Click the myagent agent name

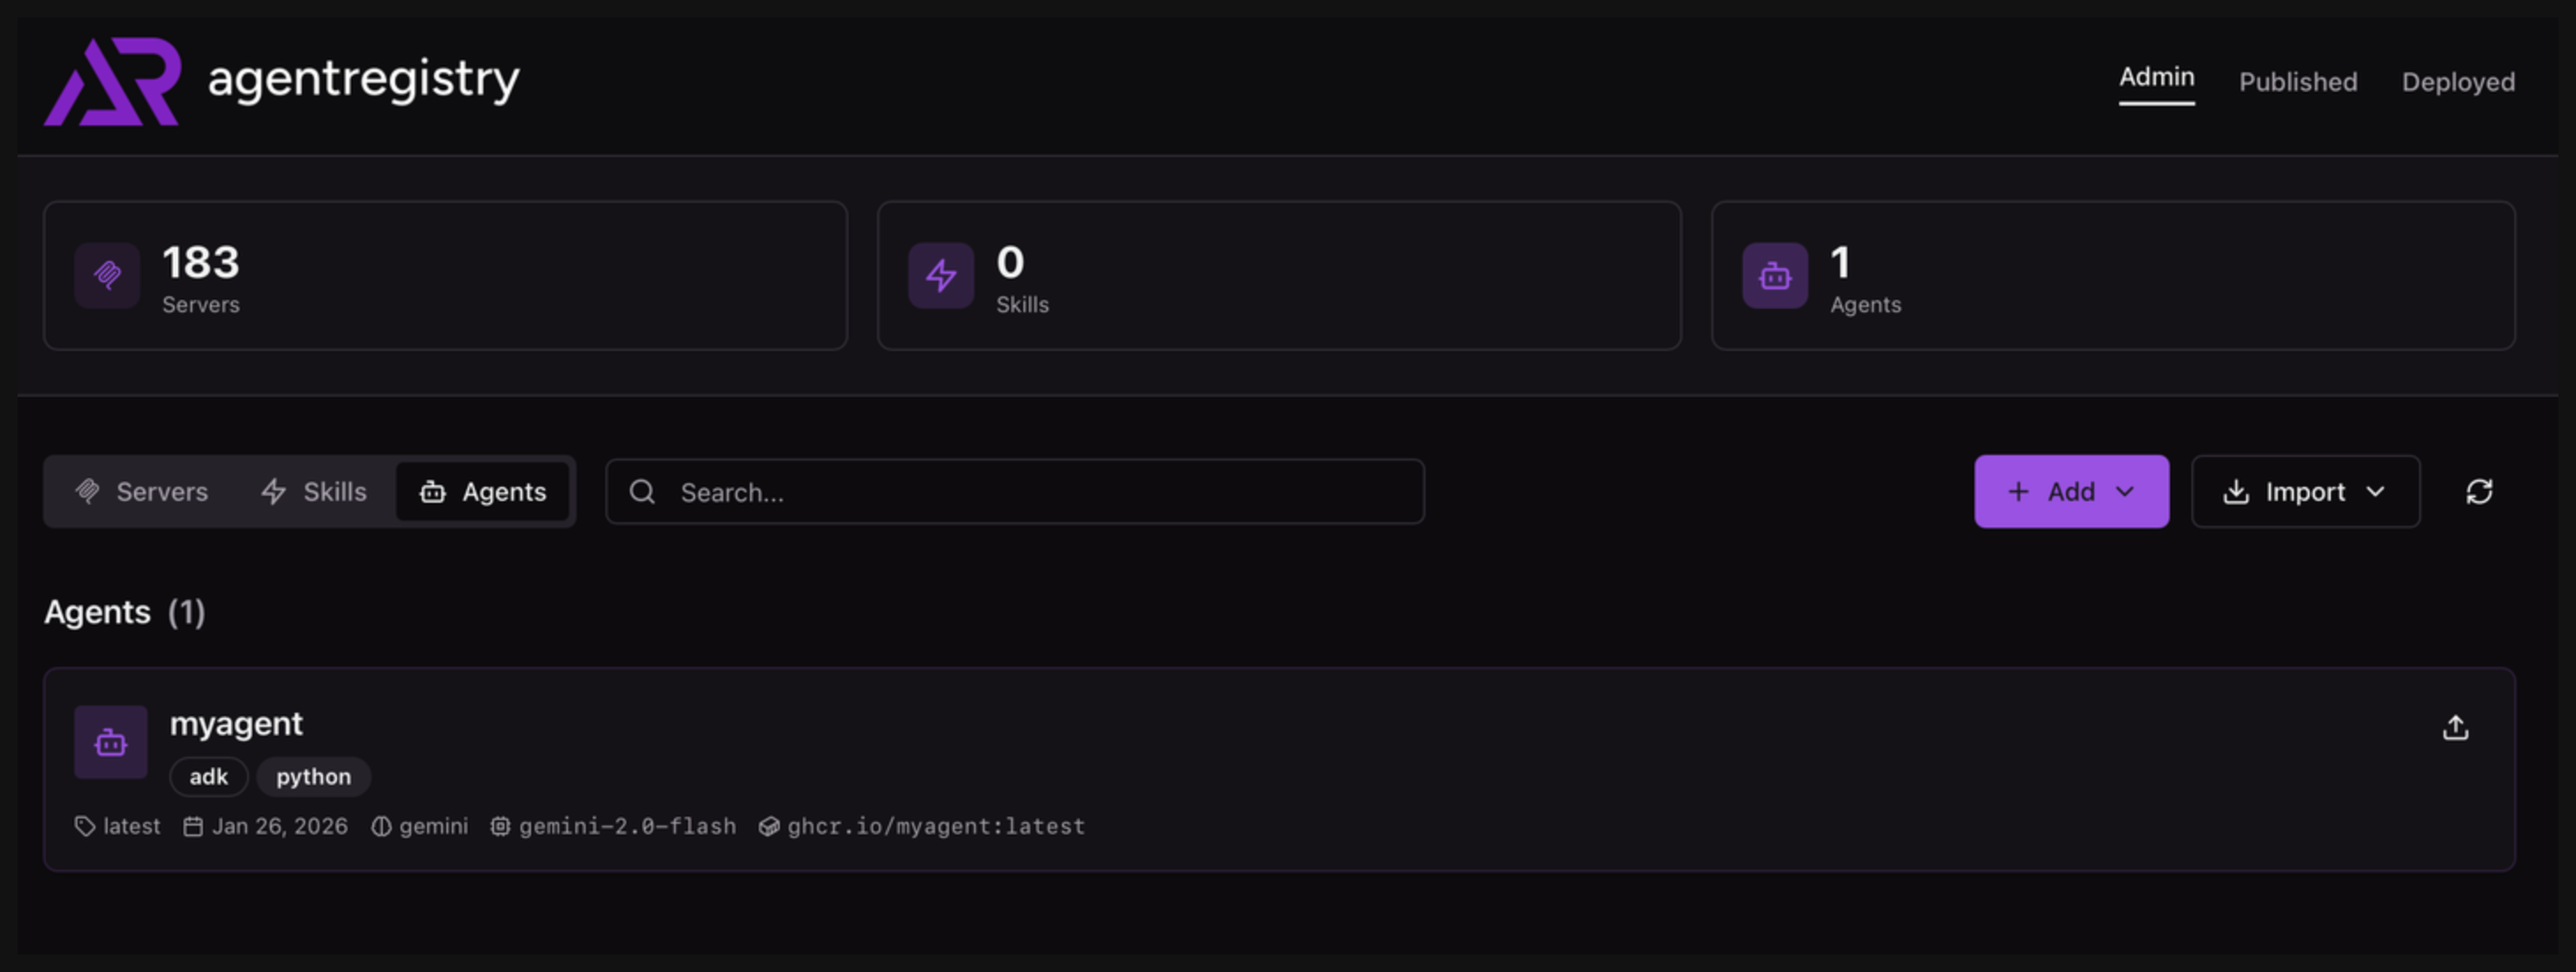pyautogui.click(x=236, y=723)
